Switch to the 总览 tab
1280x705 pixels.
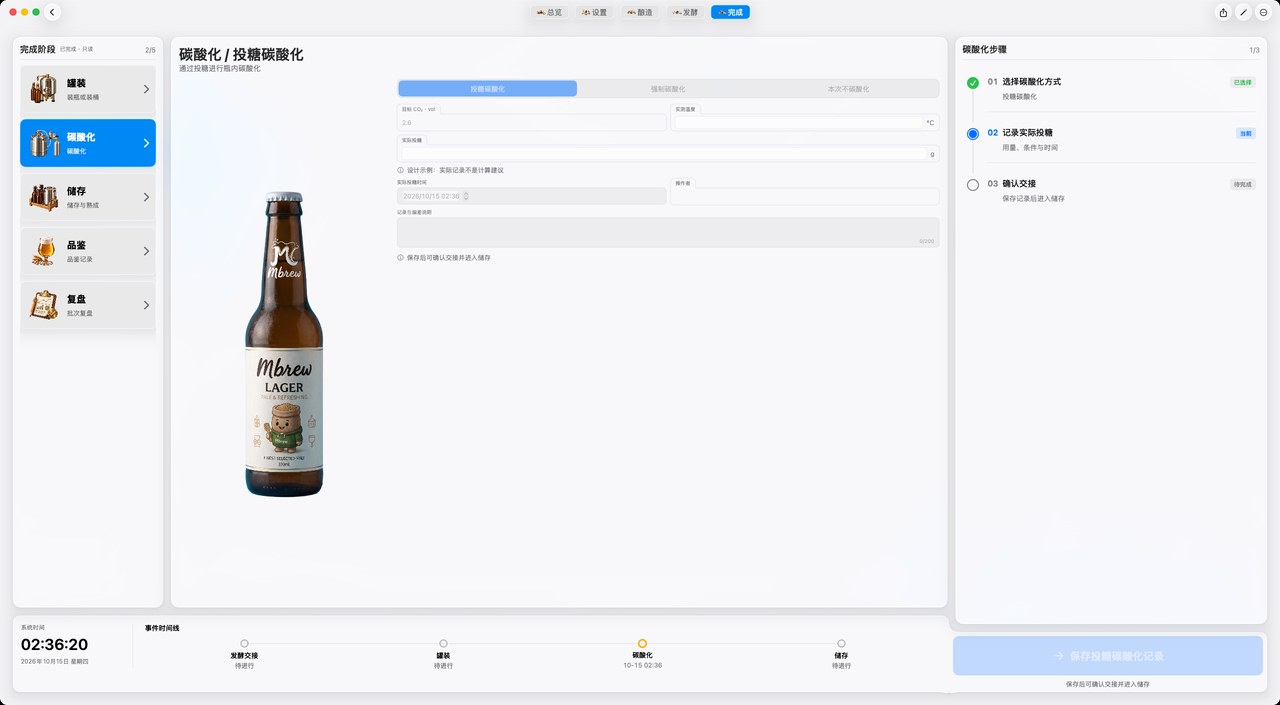[x=549, y=12]
